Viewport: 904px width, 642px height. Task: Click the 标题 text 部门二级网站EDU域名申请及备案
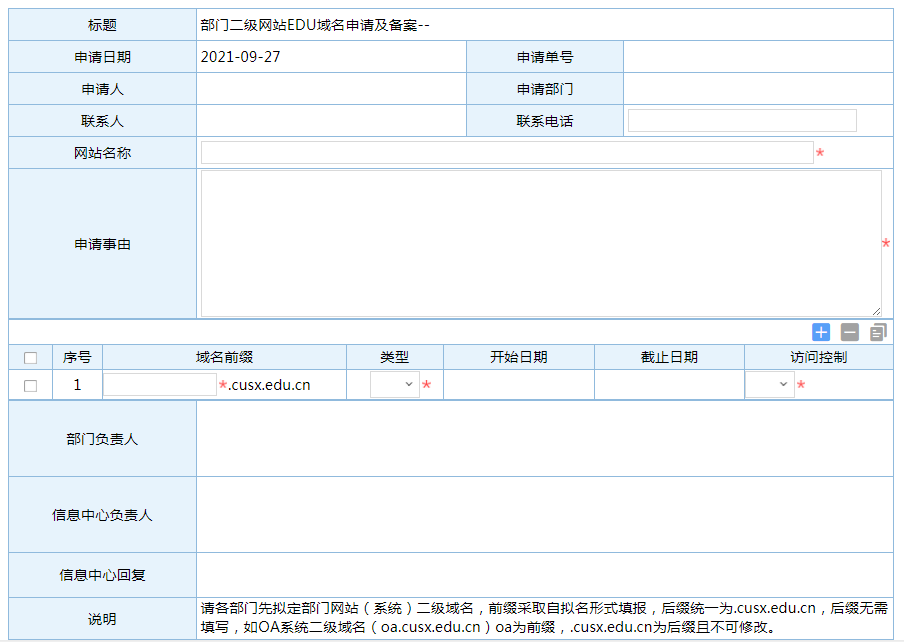(x=314, y=25)
